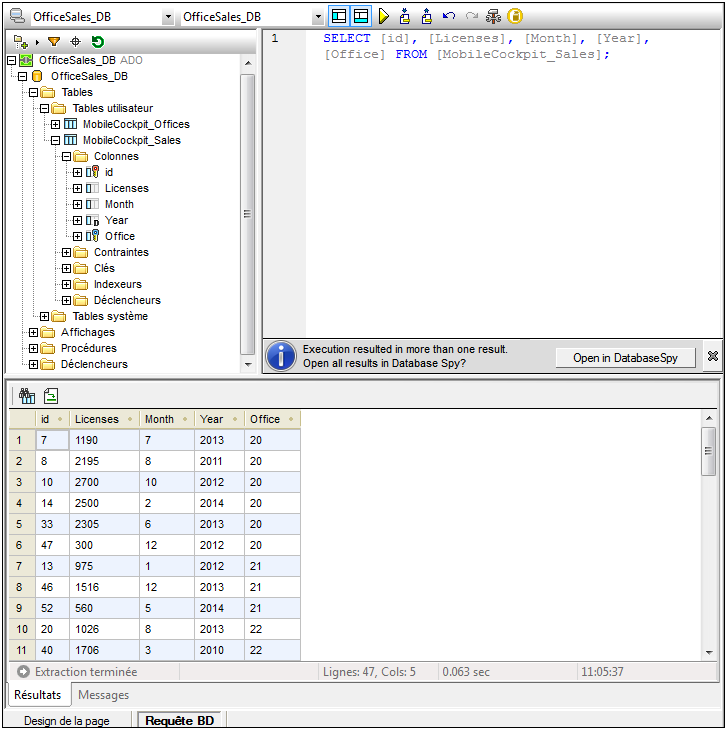Click the yellow padlock icon in the SQL toolbar
727x730 pixels.
point(515,16)
